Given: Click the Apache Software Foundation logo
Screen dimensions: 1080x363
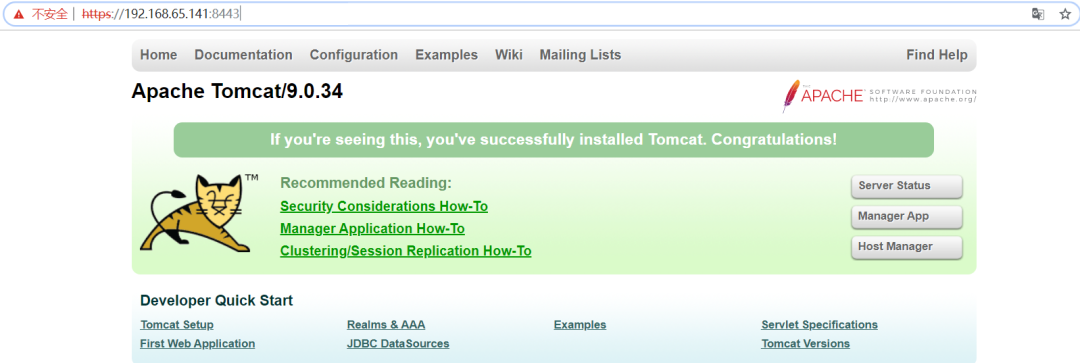Looking at the screenshot, I should [879, 96].
